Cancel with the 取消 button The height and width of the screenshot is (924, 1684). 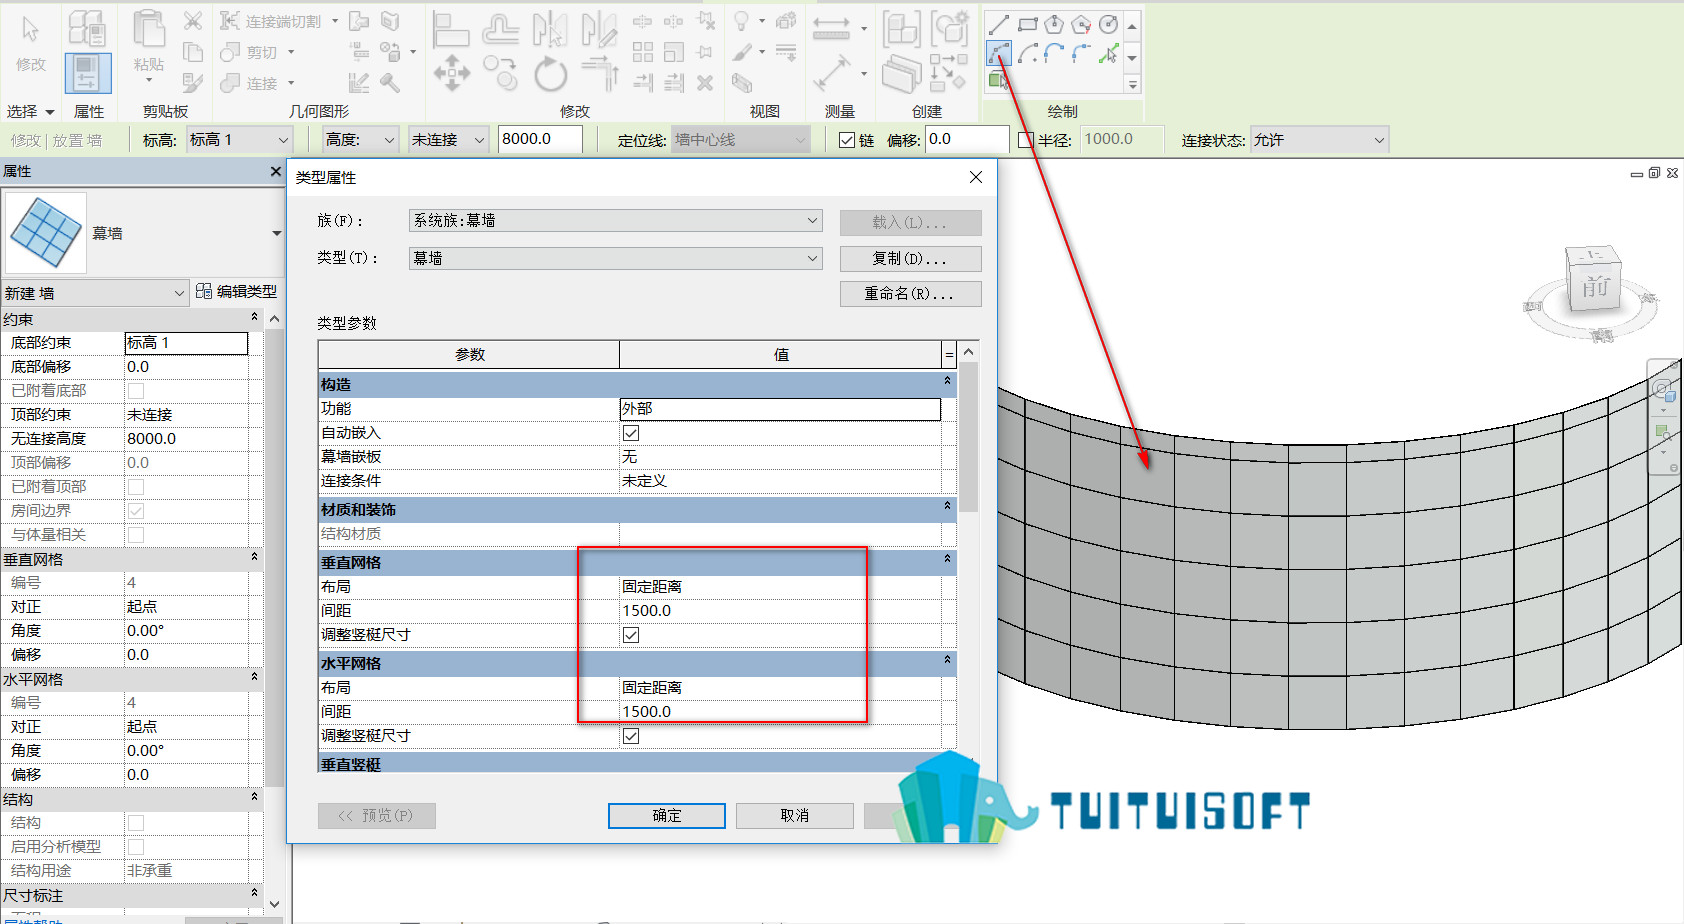tap(795, 816)
